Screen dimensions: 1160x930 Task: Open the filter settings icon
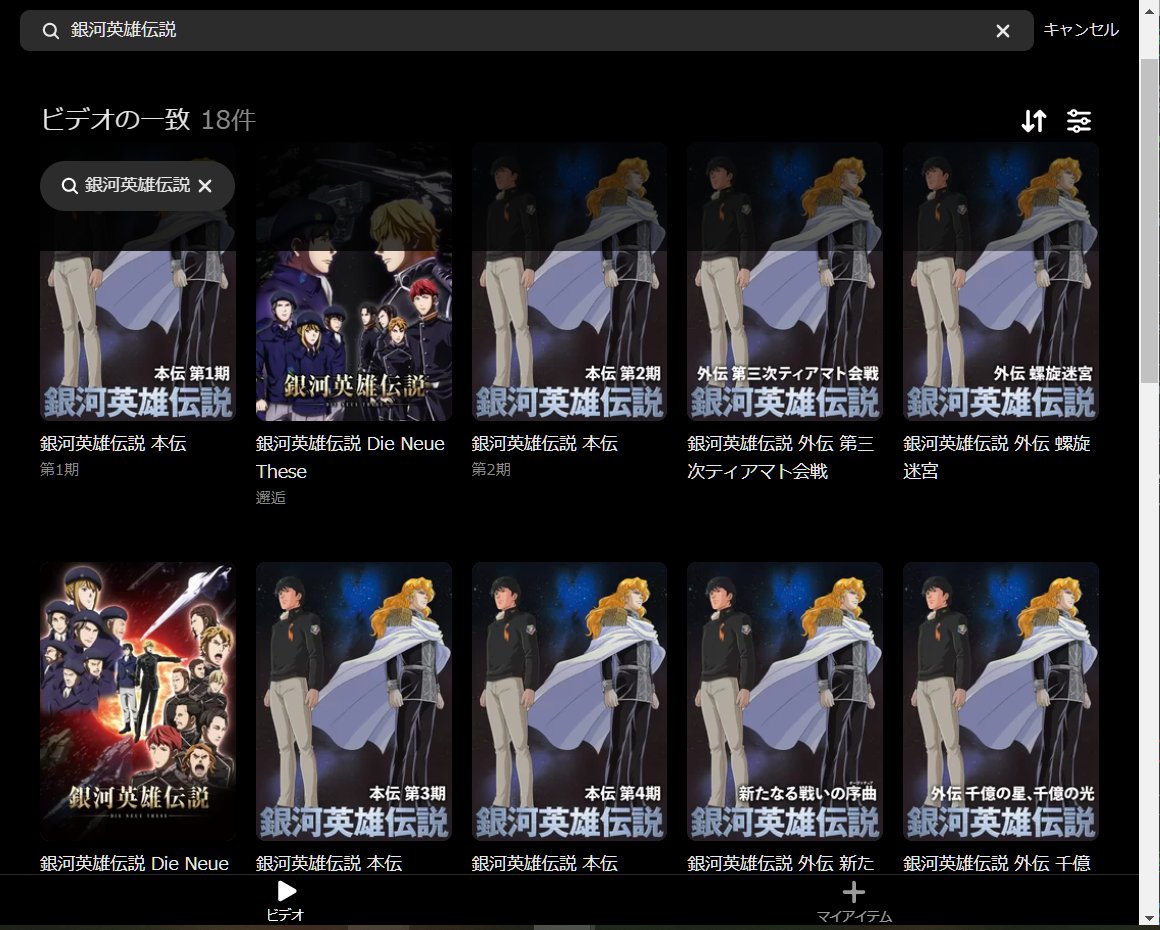(1079, 120)
